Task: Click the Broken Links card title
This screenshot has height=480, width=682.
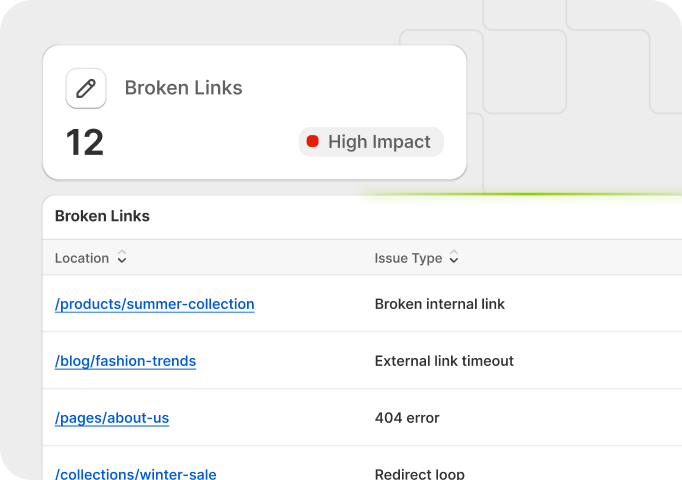Action: [183, 88]
